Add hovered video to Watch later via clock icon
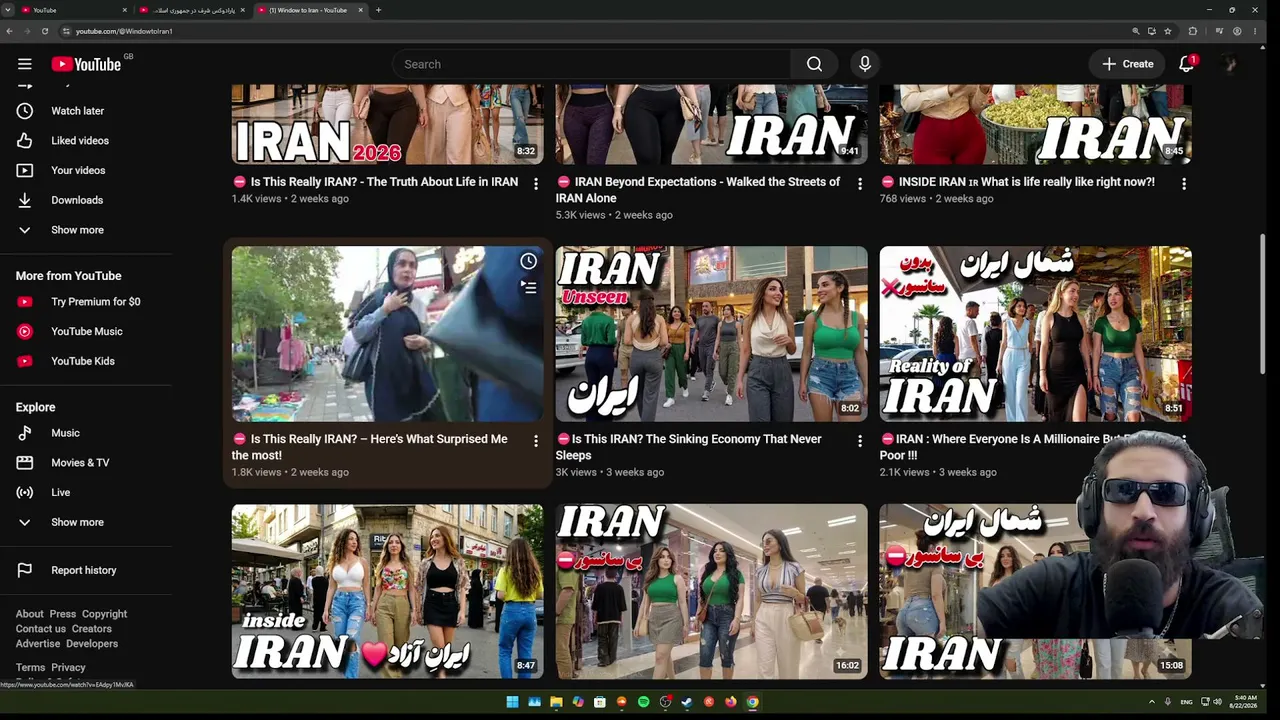The width and height of the screenshot is (1280, 720). (528, 262)
